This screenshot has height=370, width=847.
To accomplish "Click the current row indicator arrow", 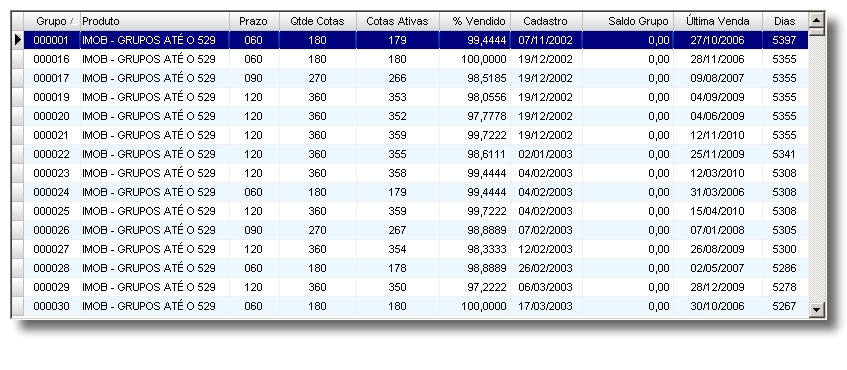I will 18,40.
